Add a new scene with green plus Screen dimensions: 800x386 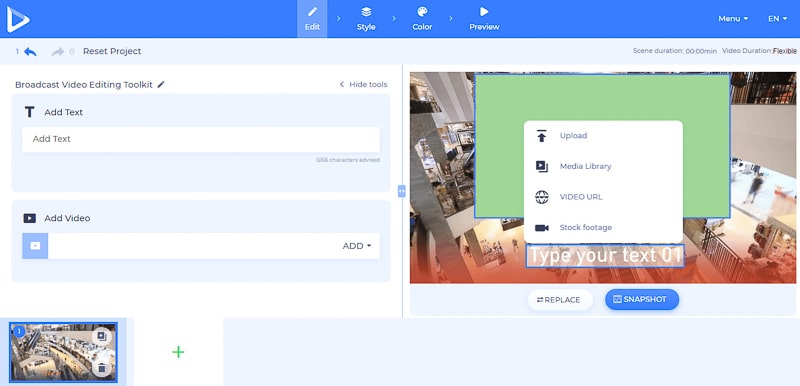coord(178,352)
